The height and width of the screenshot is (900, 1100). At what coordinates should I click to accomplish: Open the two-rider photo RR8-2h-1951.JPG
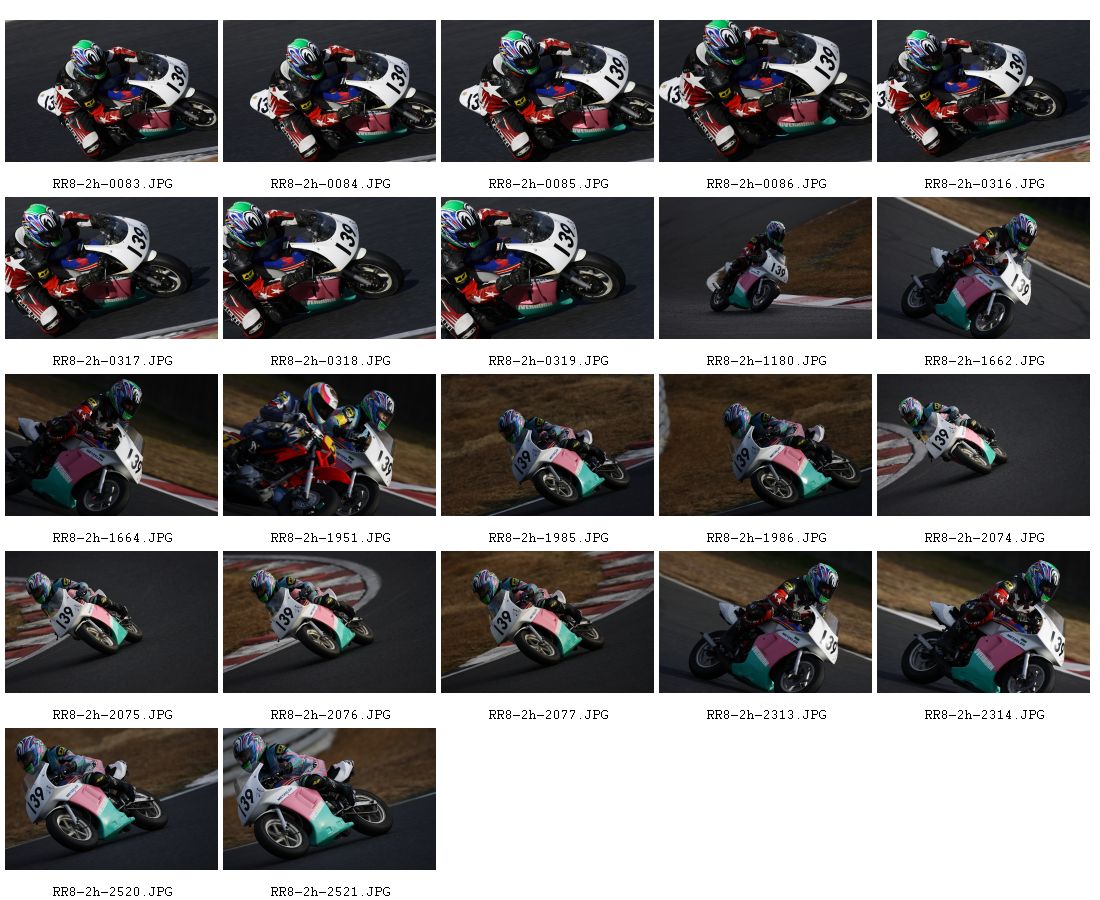tap(330, 445)
